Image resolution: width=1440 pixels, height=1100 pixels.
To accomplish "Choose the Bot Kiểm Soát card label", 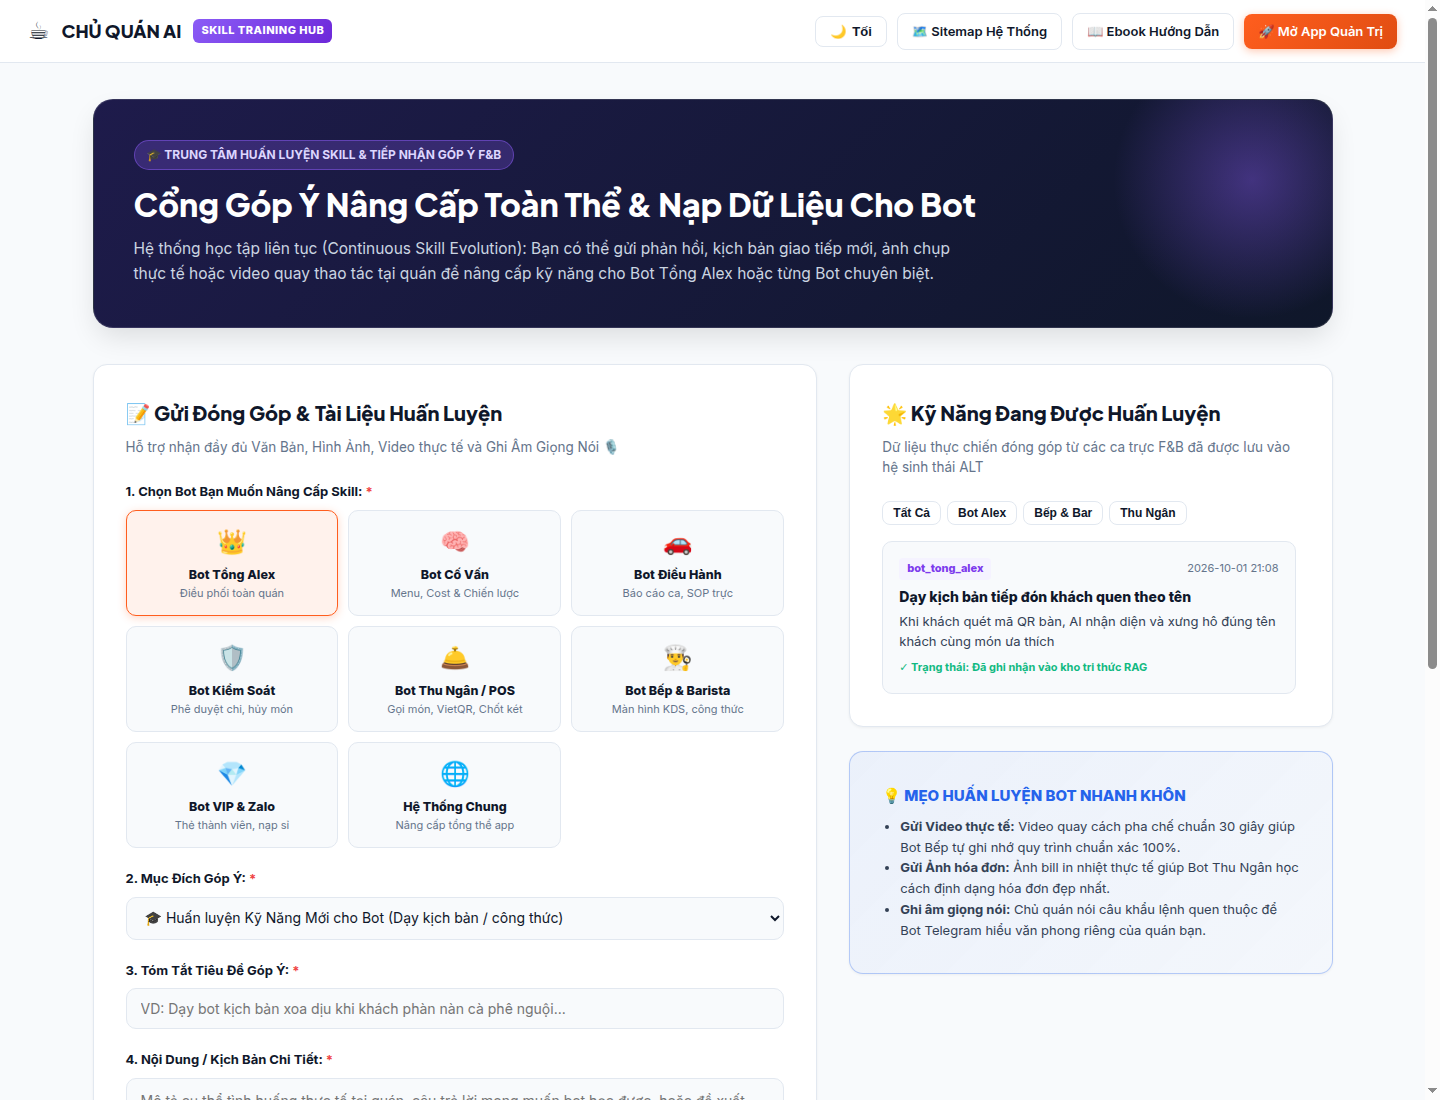I will pos(232,691).
